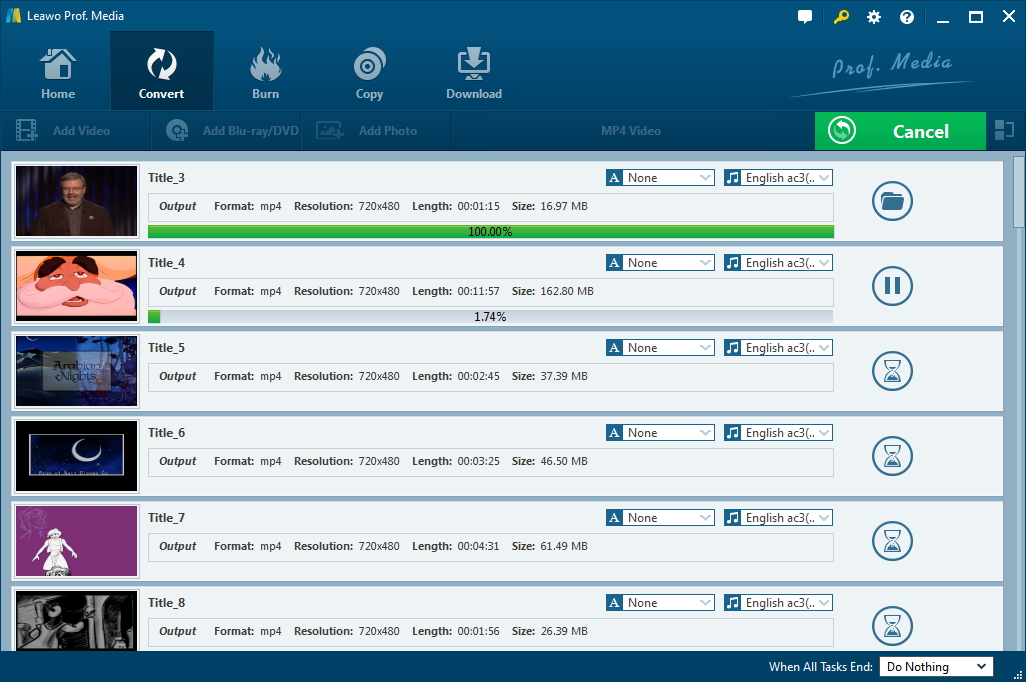
Task: Switch to the Download tab
Action: click(474, 73)
